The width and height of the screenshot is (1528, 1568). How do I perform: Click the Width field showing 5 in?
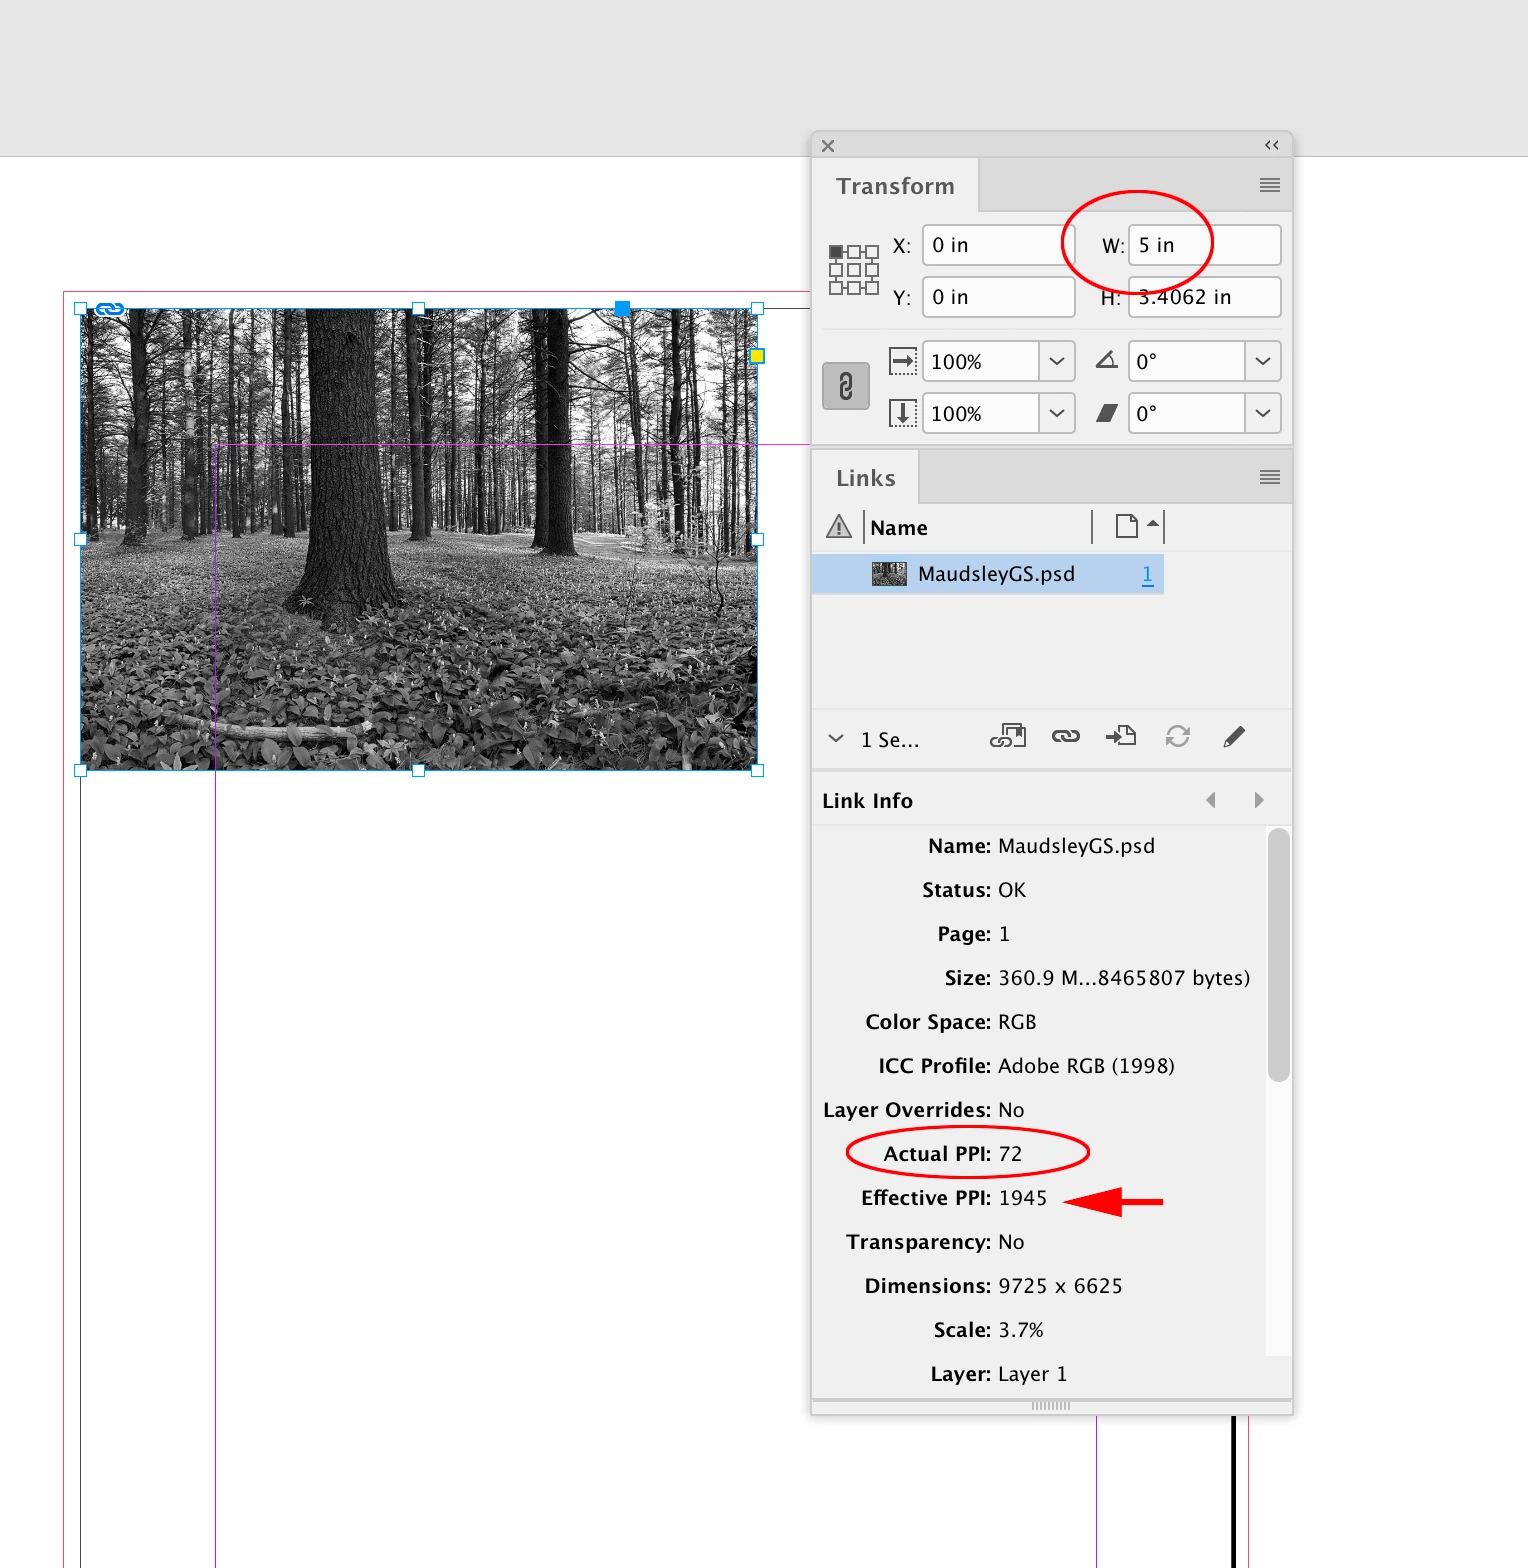(x=1204, y=245)
